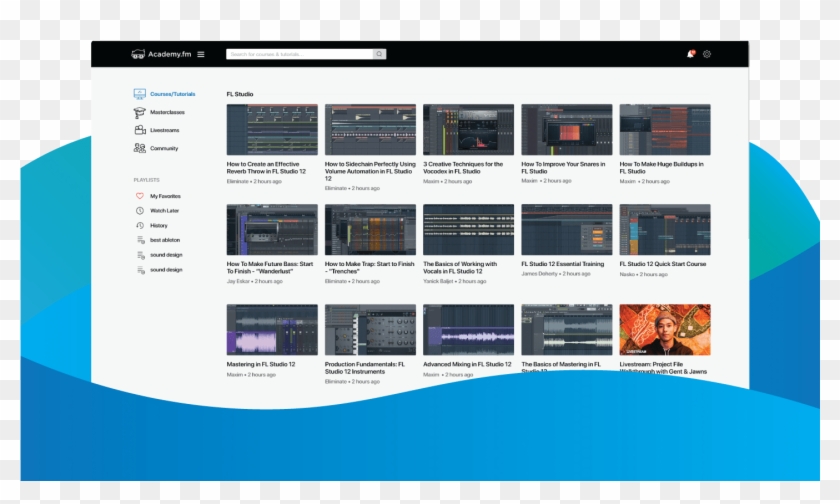Open Advanced Mixing thumbnail
This screenshot has height=504, width=840.
point(468,329)
